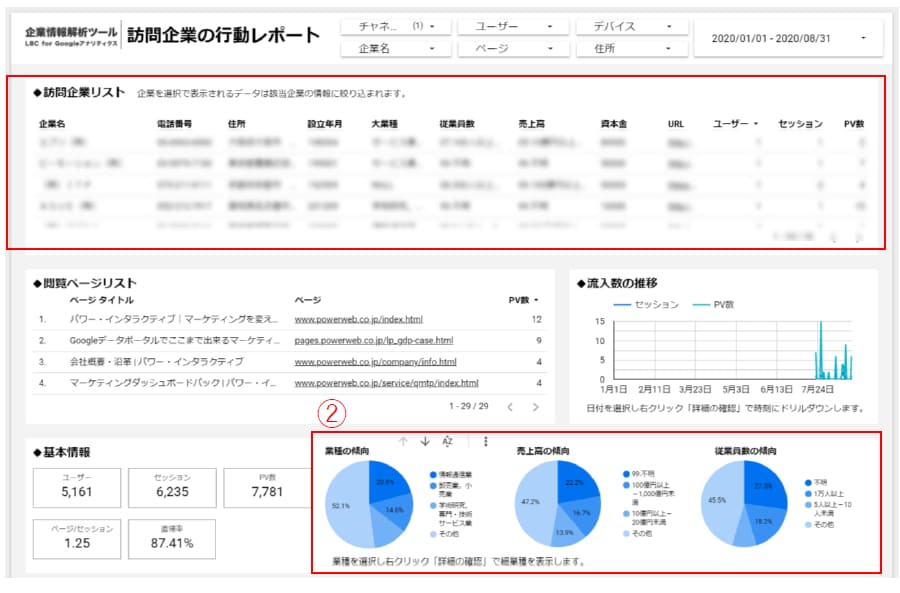Open www.powerweb.co.jp/index.html link
This screenshot has height=593, width=900.
pyautogui.click(x=359, y=319)
